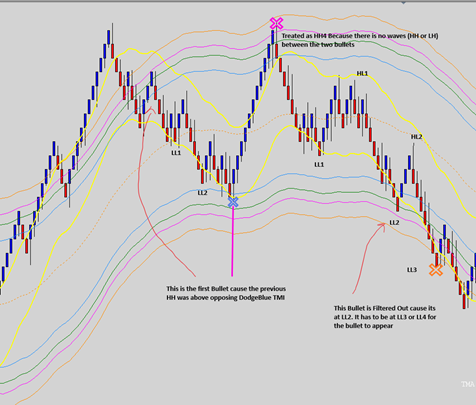Select the blue X bullet marker at the swing low
Viewport: 476px width, 405px height.
click(x=233, y=202)
